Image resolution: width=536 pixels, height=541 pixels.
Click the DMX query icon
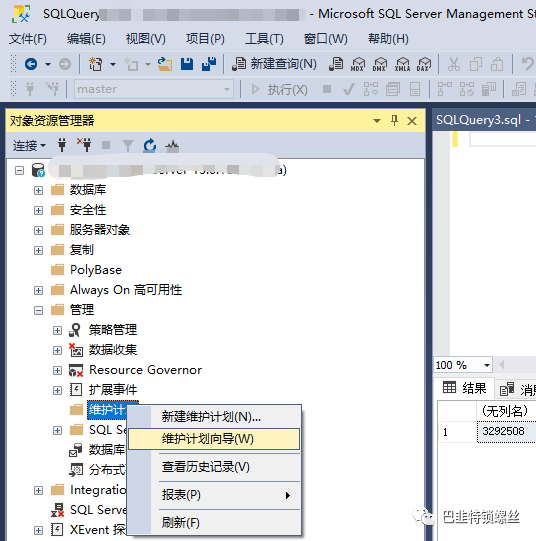(380, 64)
